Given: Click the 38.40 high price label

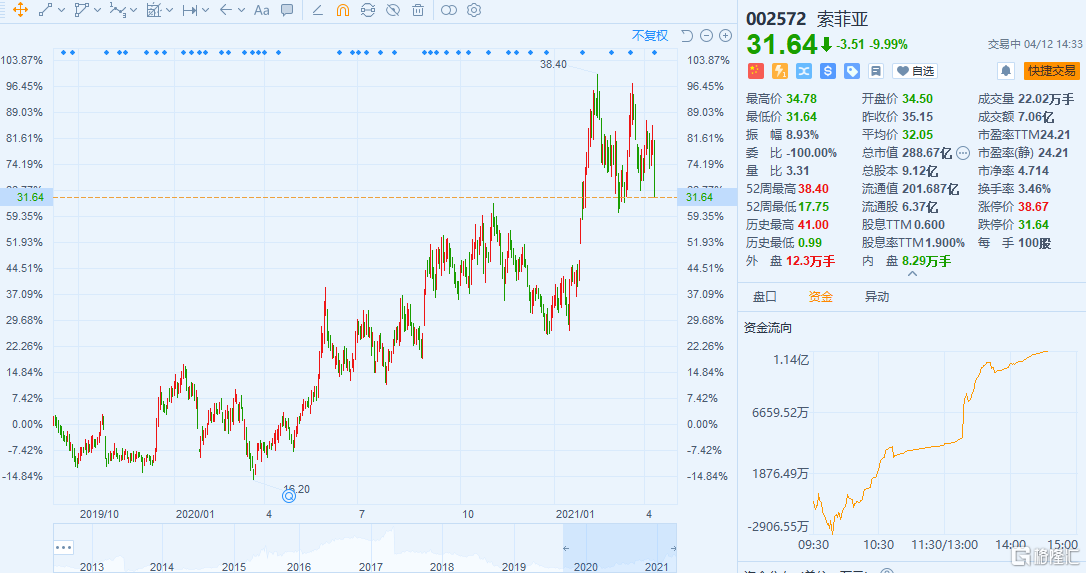Looking at the screenshot, I should [x=553, y=64].
